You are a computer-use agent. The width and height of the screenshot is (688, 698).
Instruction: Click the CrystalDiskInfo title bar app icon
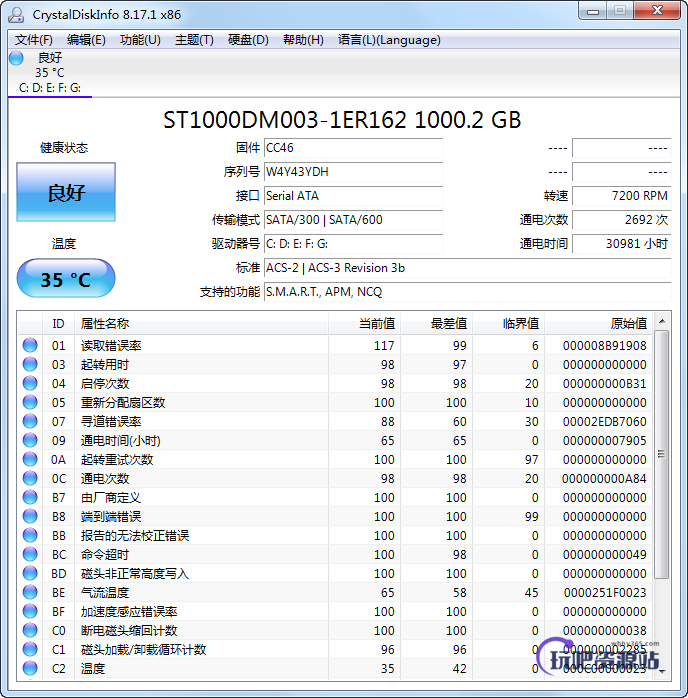(x=16, y=15)
